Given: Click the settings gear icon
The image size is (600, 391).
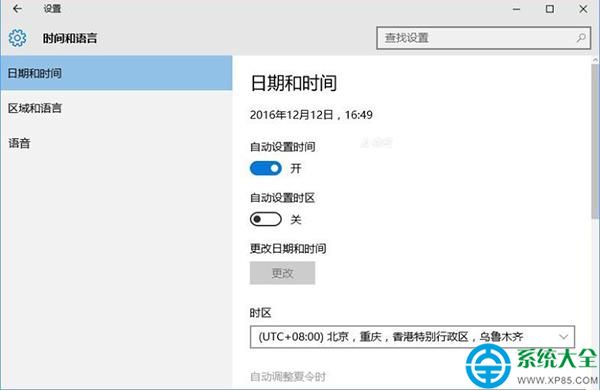Looking at the screenshot, I should pos(18,38).
